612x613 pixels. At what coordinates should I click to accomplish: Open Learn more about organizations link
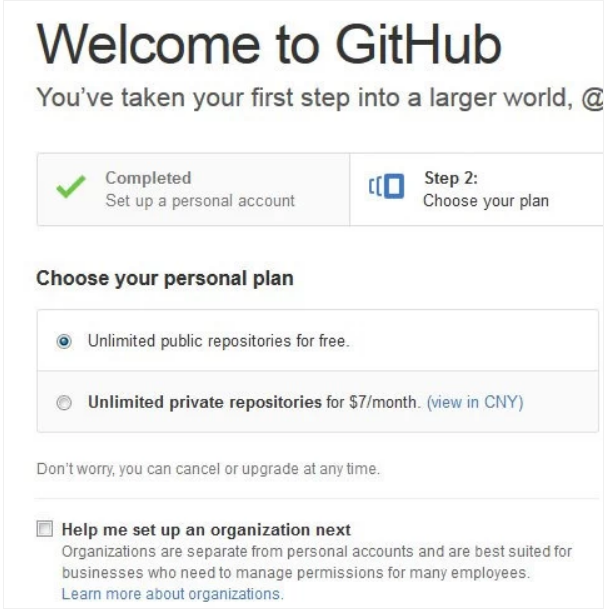click(x=172, y=593)
